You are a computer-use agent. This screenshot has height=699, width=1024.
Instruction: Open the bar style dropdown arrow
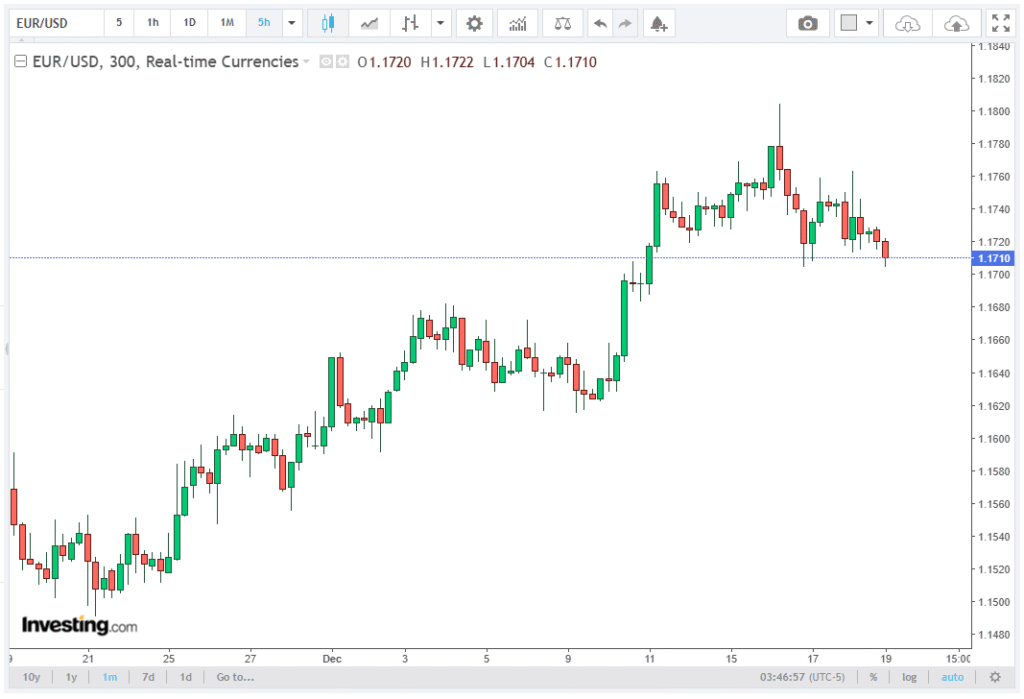point(439,23)
